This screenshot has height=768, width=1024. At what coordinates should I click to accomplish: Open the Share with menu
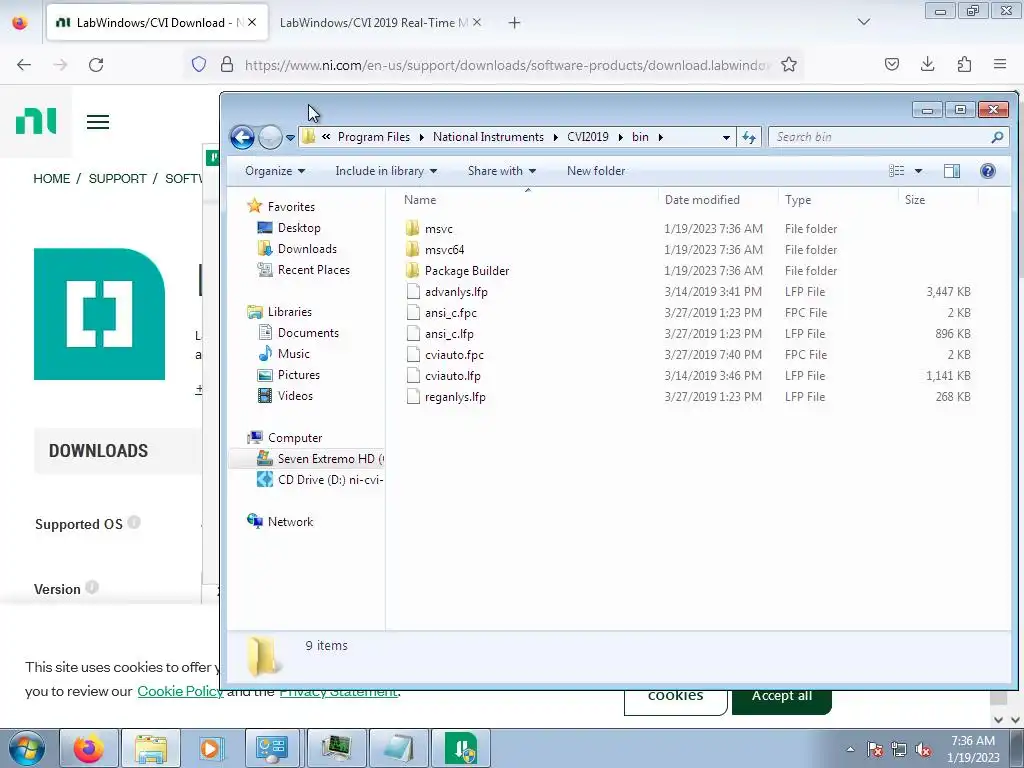point(502,171)
